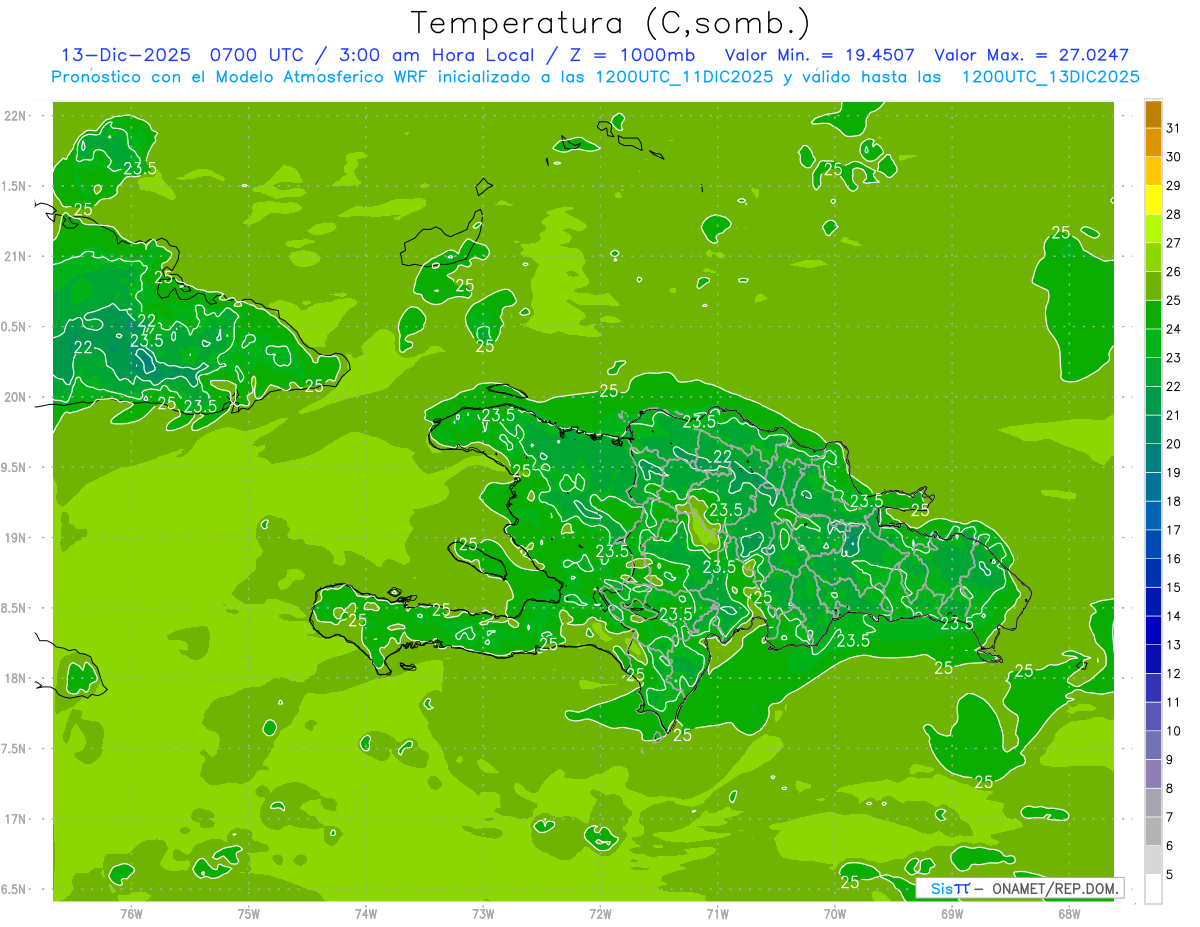
Task: Click legend scale value '17'
Action: [x=1174, y=530]
